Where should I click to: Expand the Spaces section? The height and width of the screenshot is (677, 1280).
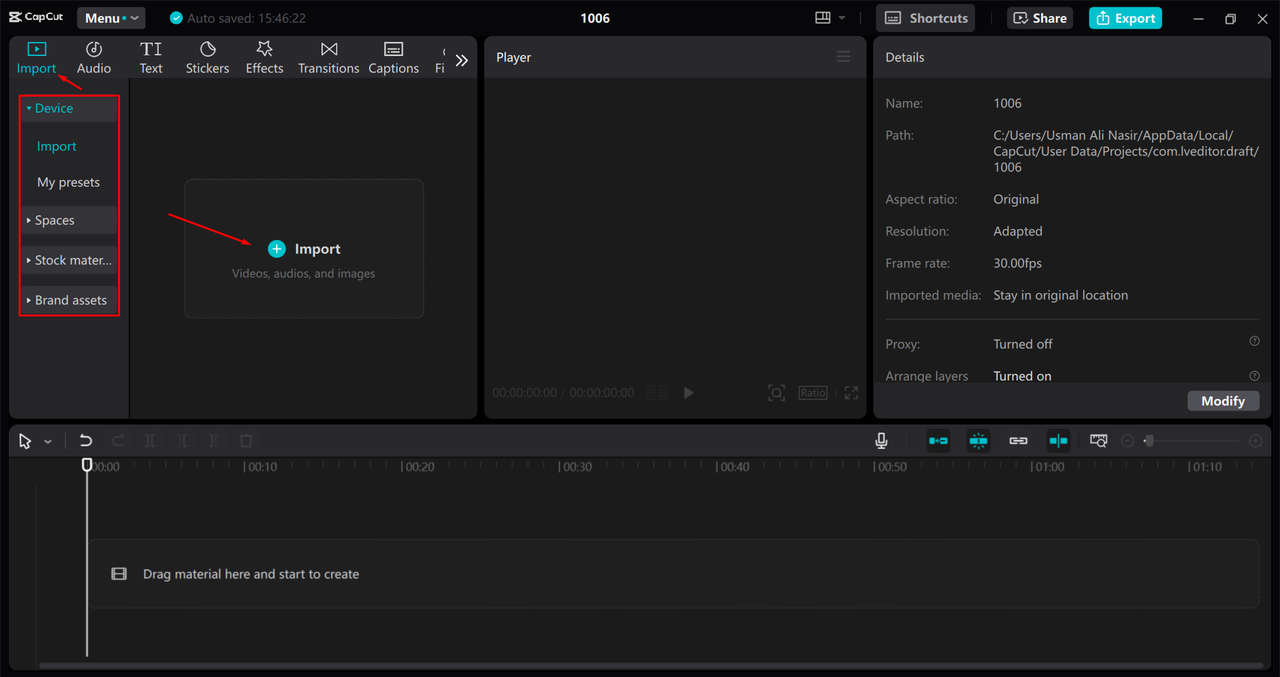click(69, 220)
